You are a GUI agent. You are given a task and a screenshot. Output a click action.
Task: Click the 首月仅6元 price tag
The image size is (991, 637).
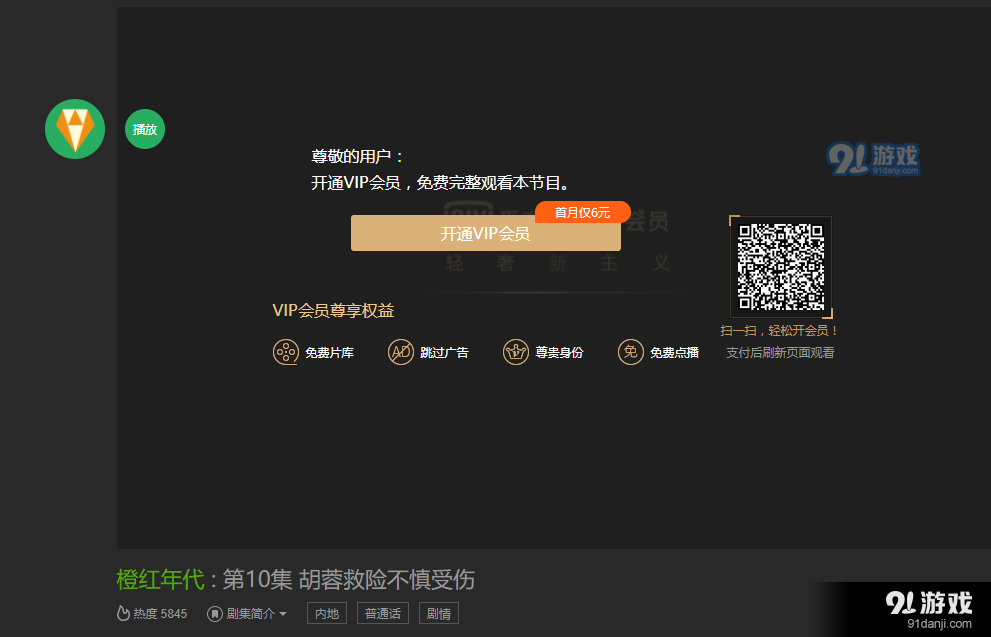pyautogui.click(x=582, y=211)
